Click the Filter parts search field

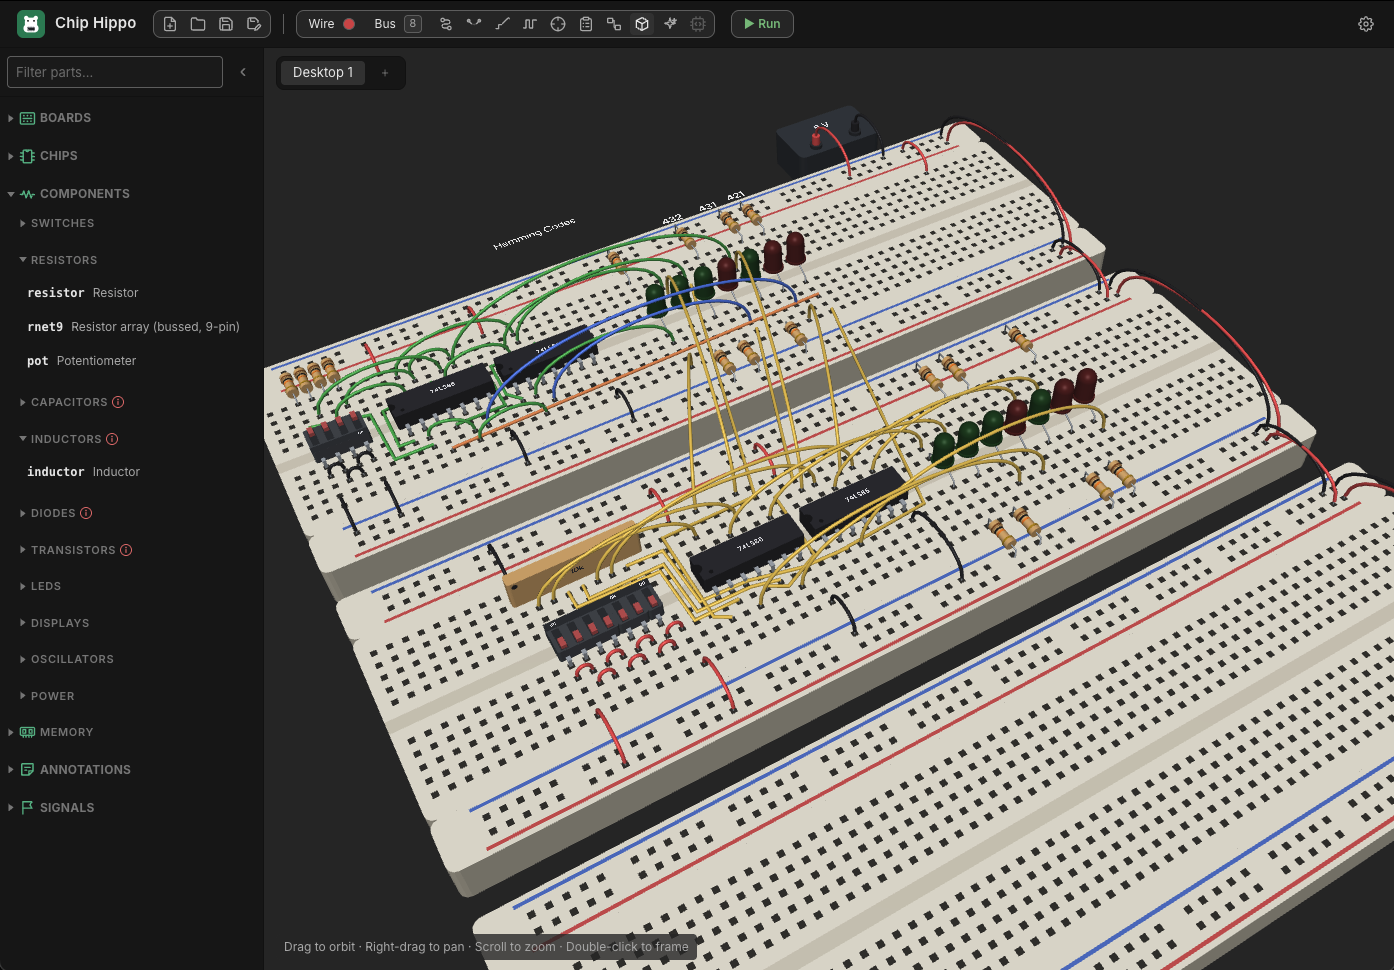[x=115, y=72]
